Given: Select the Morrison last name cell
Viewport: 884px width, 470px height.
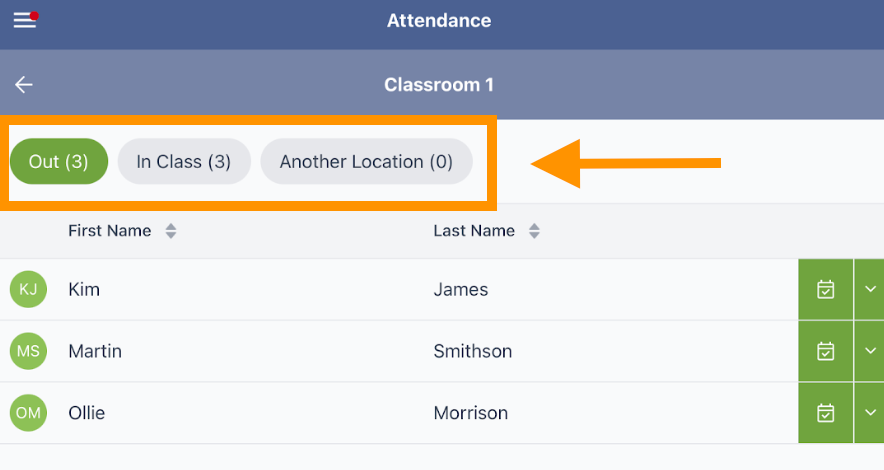Looking at the screenshot, I should coord(470,413).
